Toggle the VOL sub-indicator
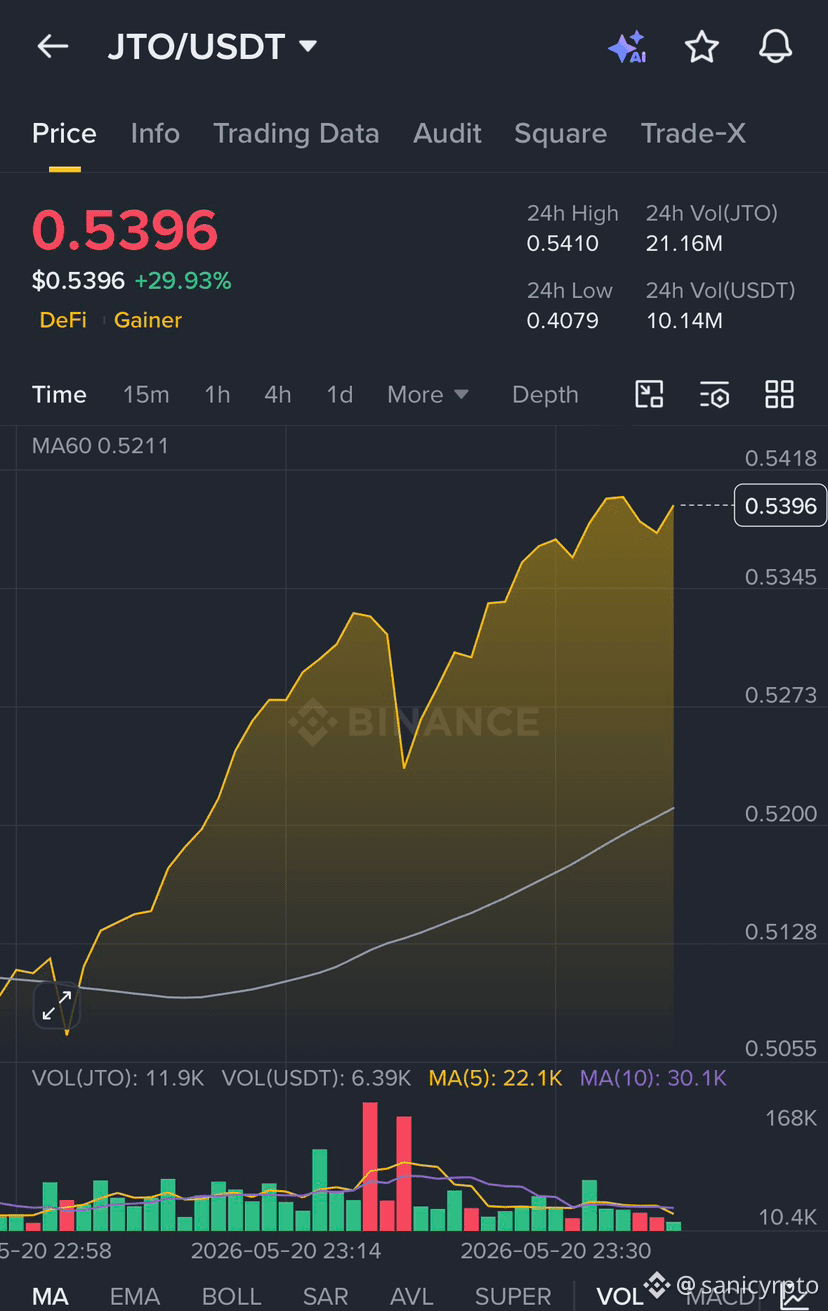The height and width of the screenshot is (1311, 828). coord(620,1297)
